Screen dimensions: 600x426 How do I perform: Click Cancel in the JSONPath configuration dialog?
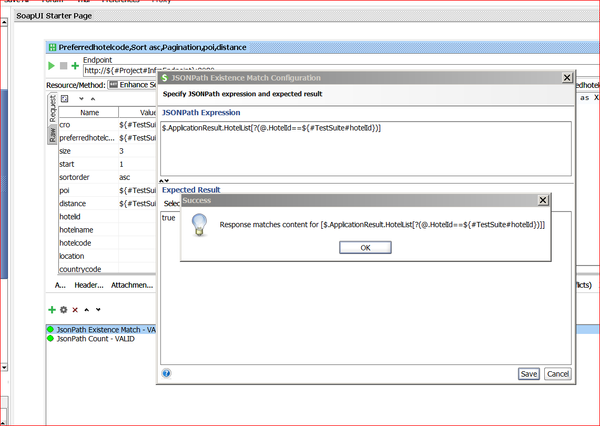point(557,373)
